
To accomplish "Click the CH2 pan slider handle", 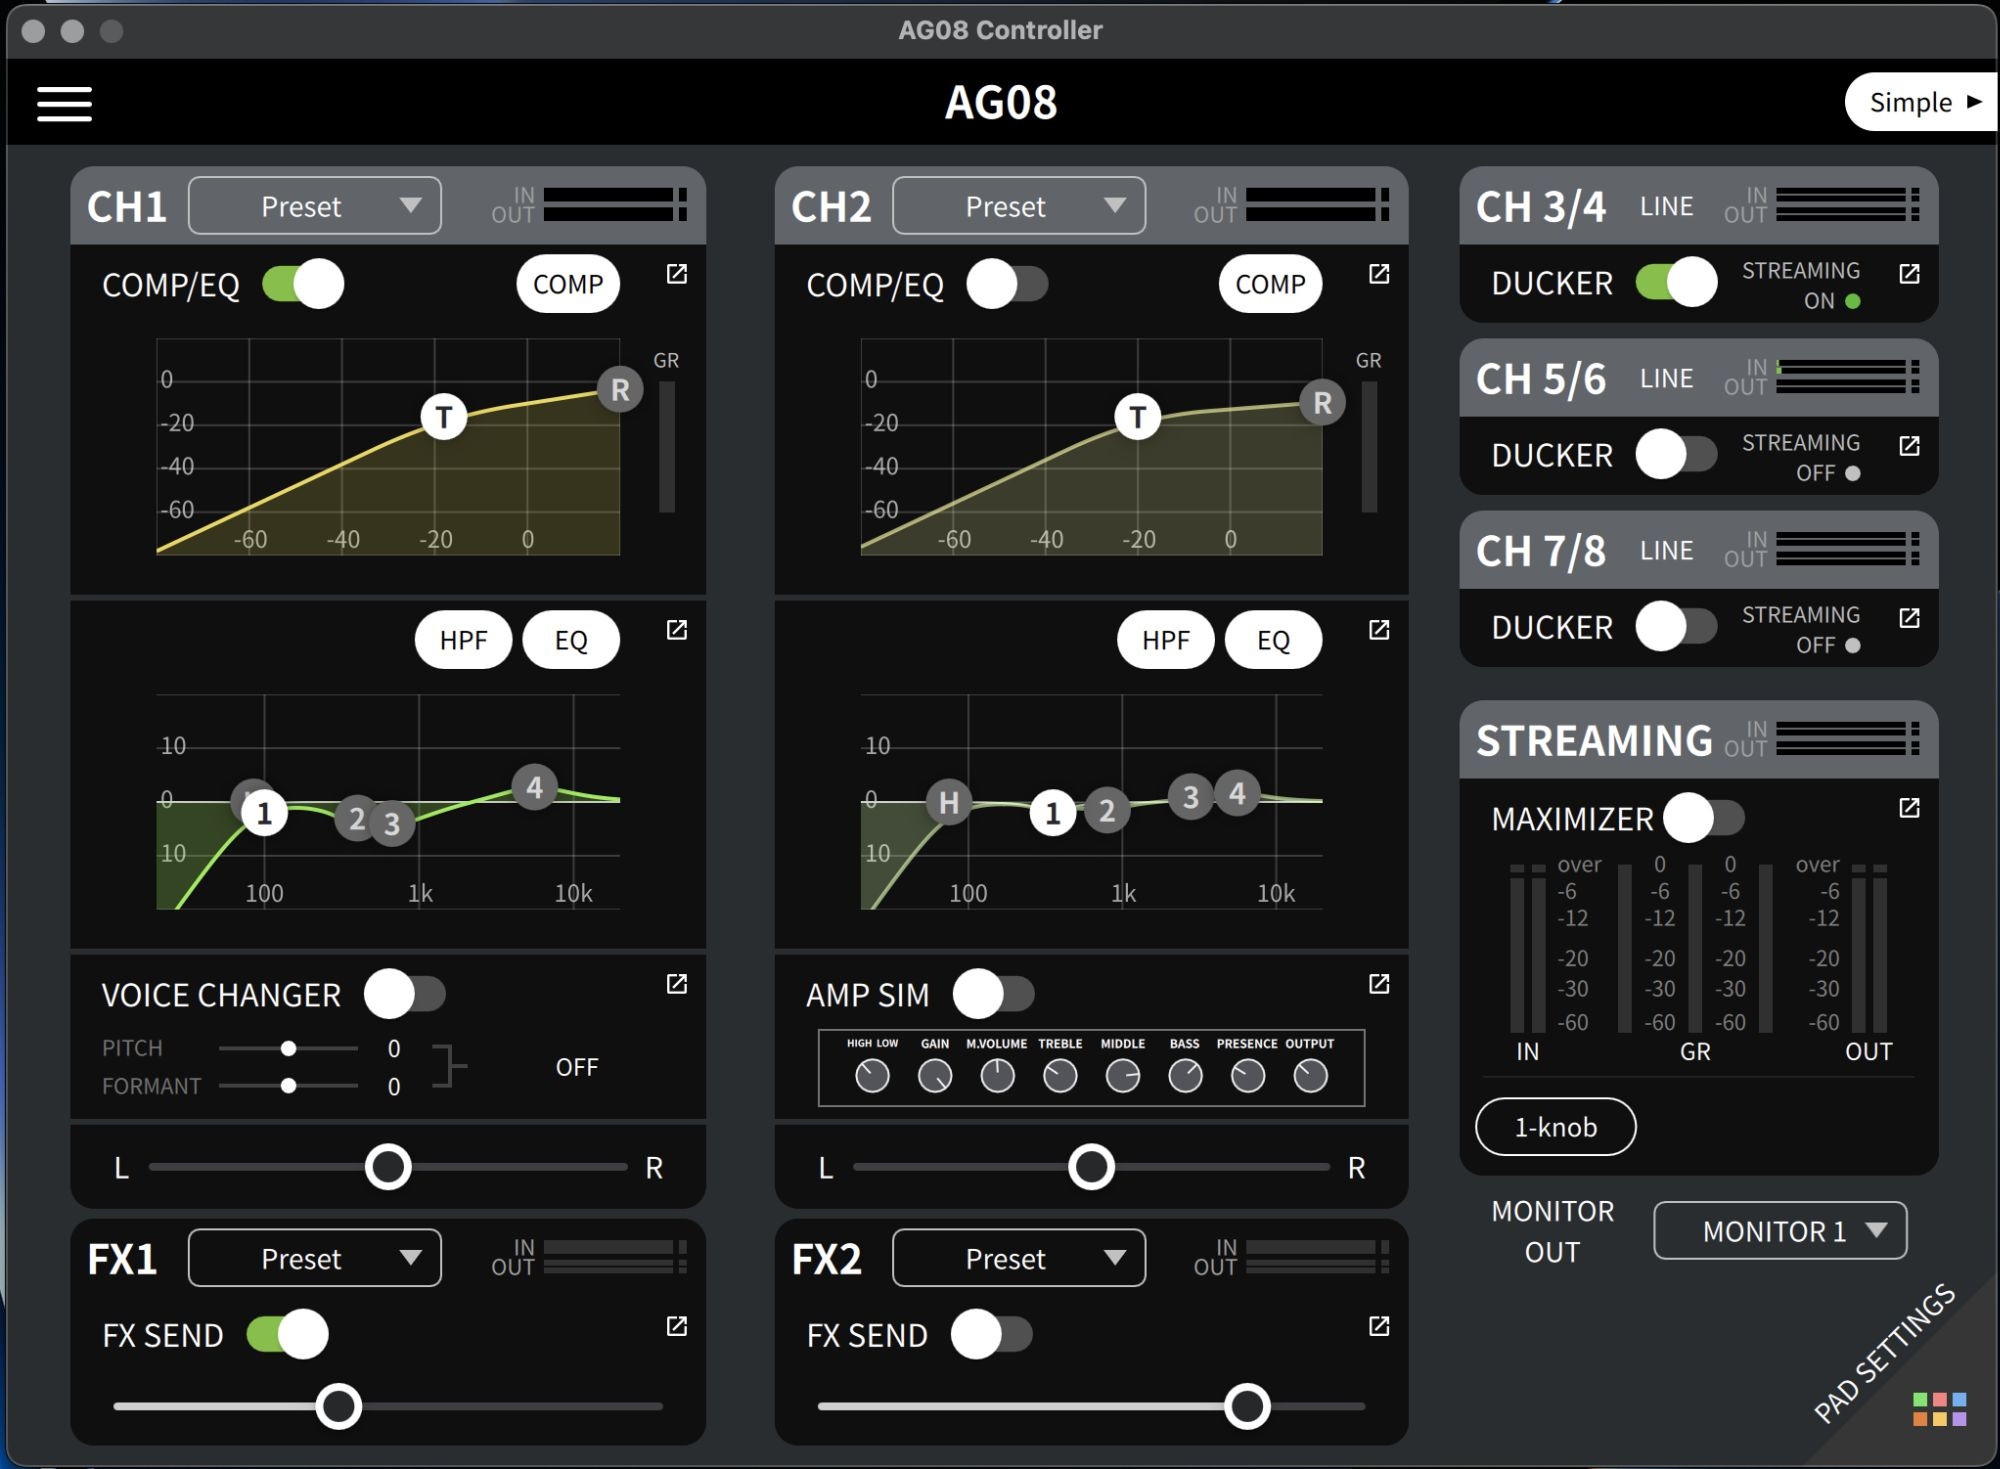I will [x=1091, y=1167].
